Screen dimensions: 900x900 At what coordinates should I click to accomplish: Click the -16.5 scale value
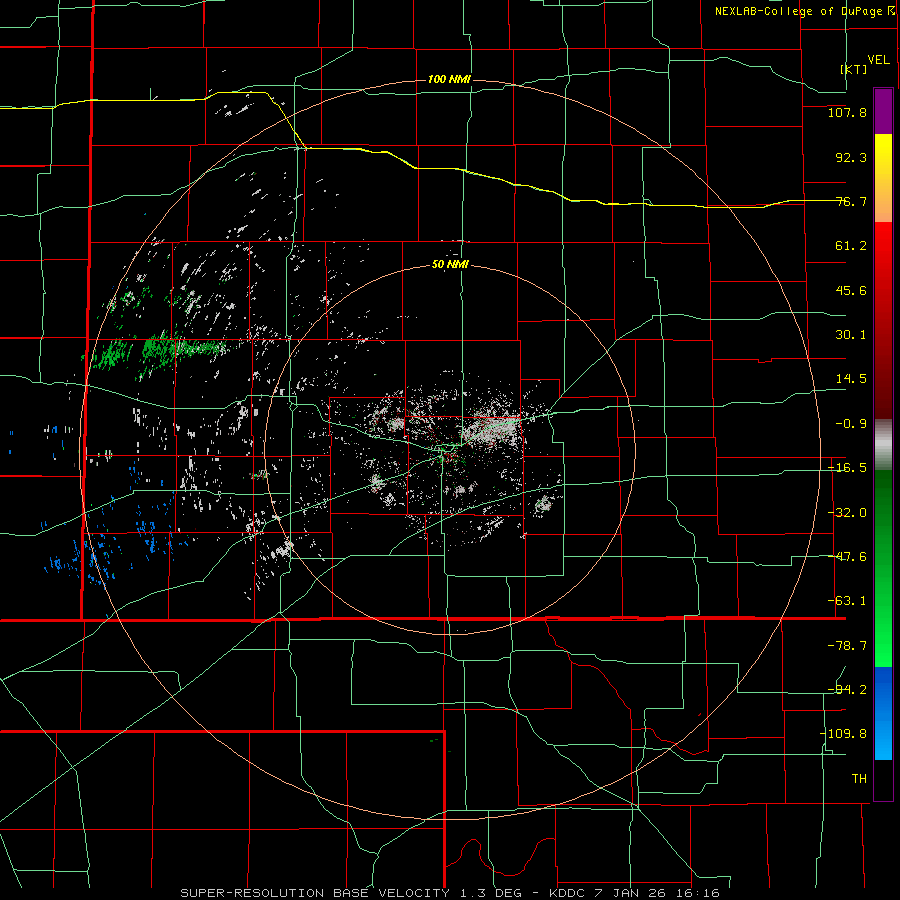(847, 468)
